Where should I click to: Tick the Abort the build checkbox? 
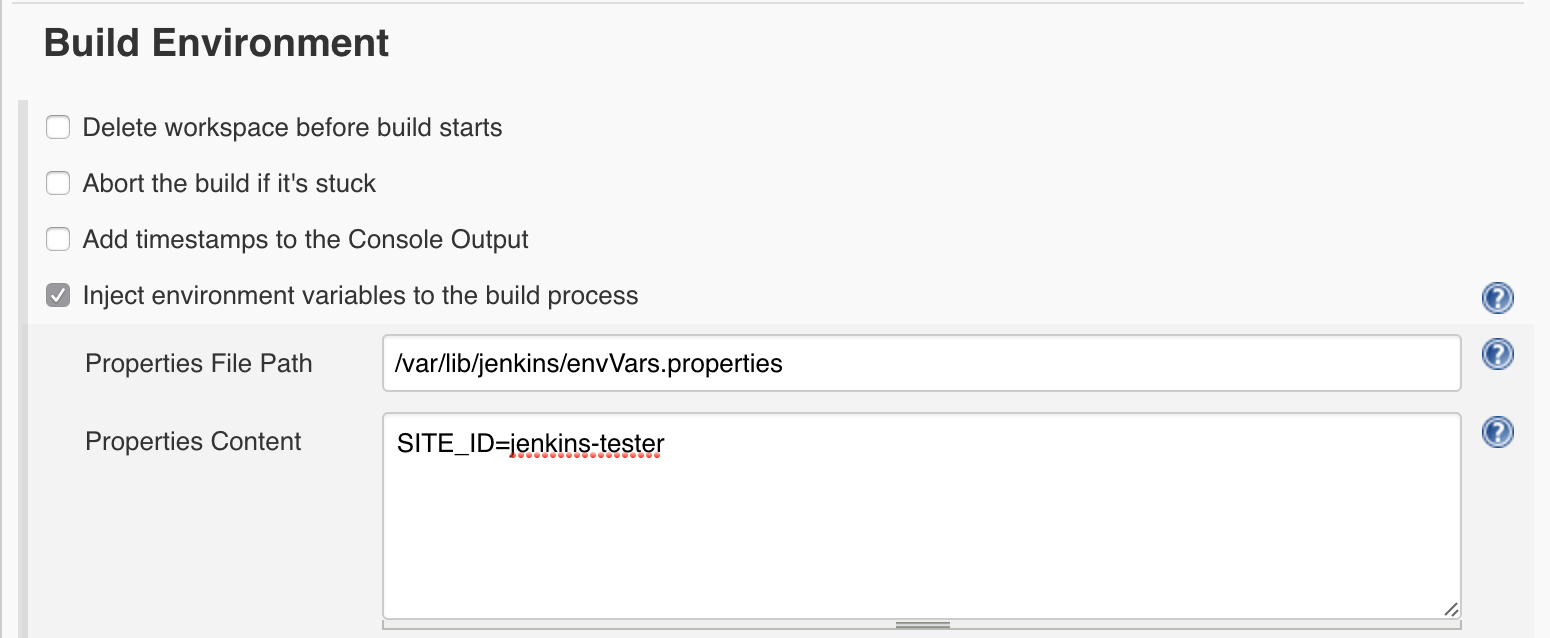(59, 184)
